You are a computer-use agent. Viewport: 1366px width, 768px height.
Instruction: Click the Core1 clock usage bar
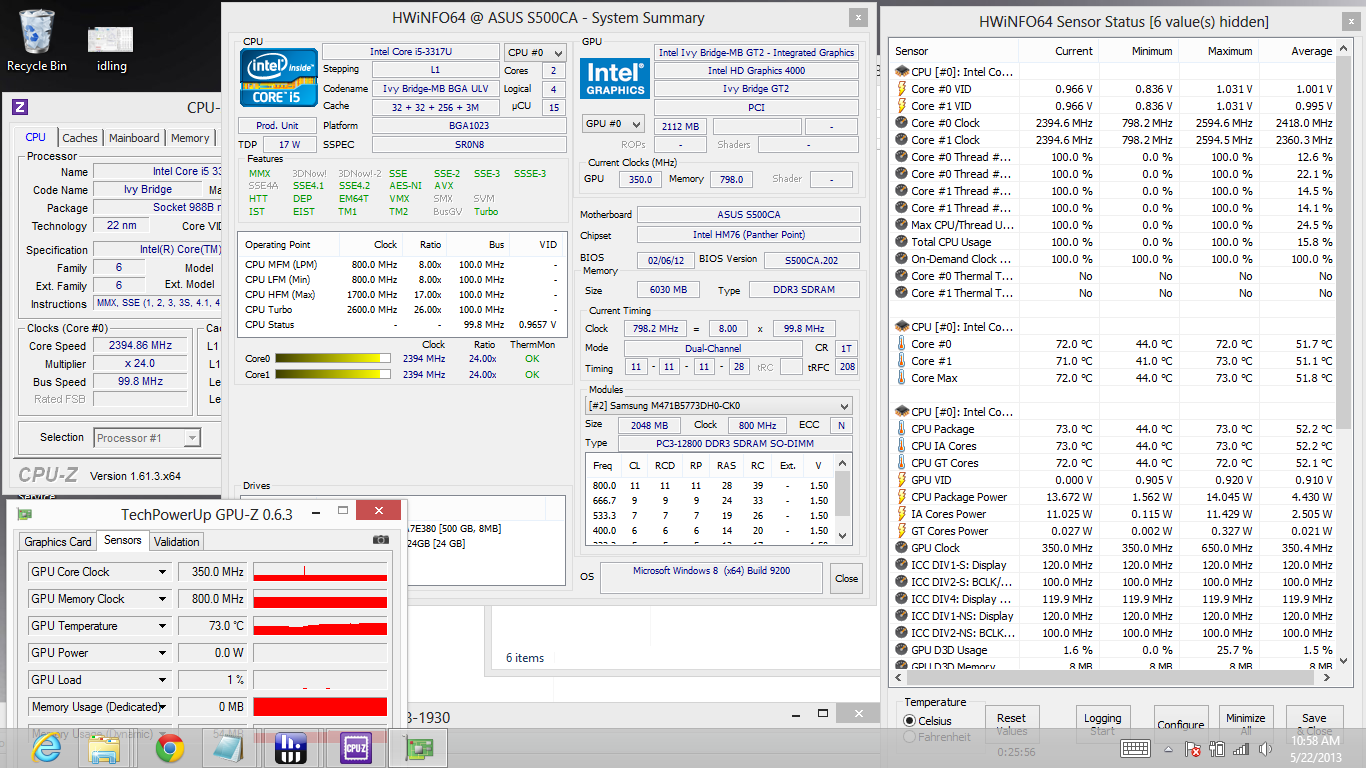(333, 375)
